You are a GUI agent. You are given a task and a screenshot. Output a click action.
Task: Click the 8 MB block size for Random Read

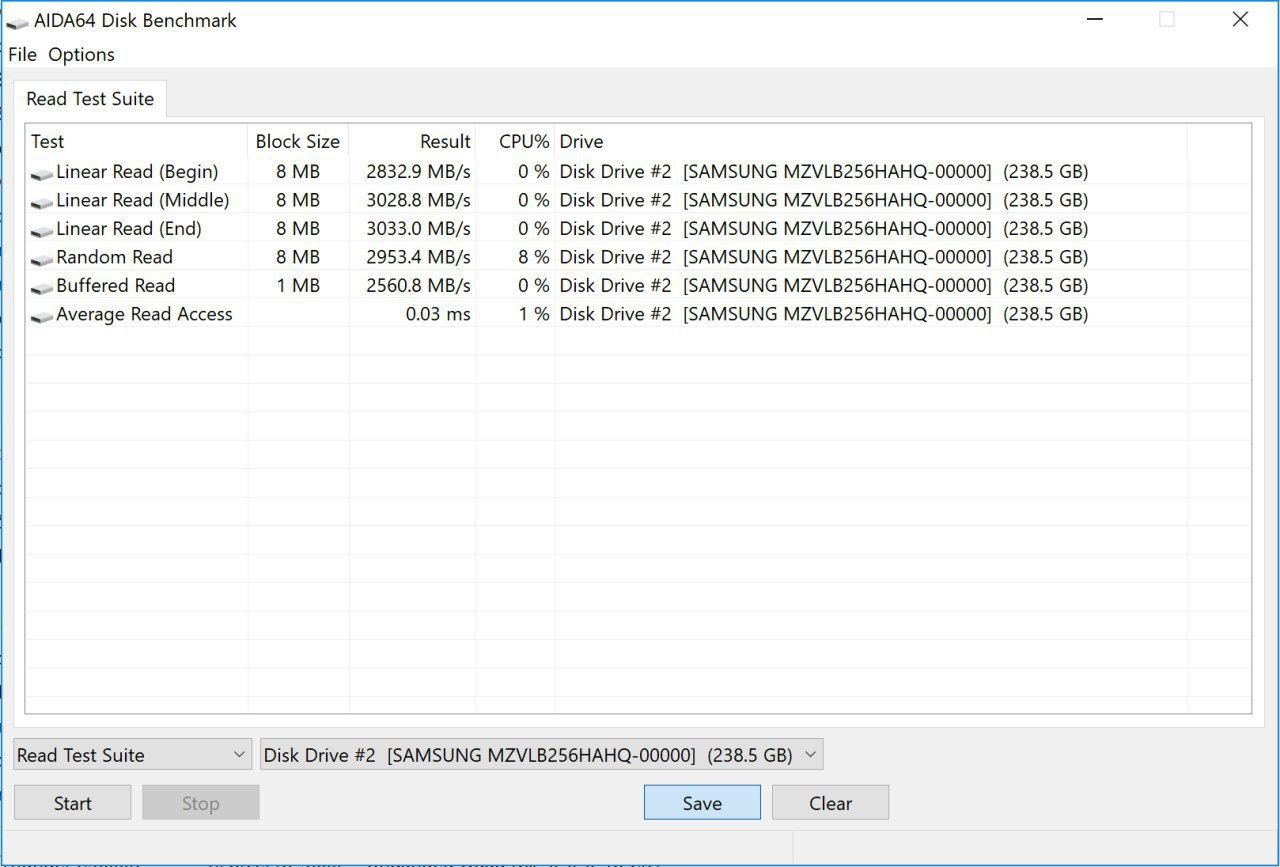(298, 257)
